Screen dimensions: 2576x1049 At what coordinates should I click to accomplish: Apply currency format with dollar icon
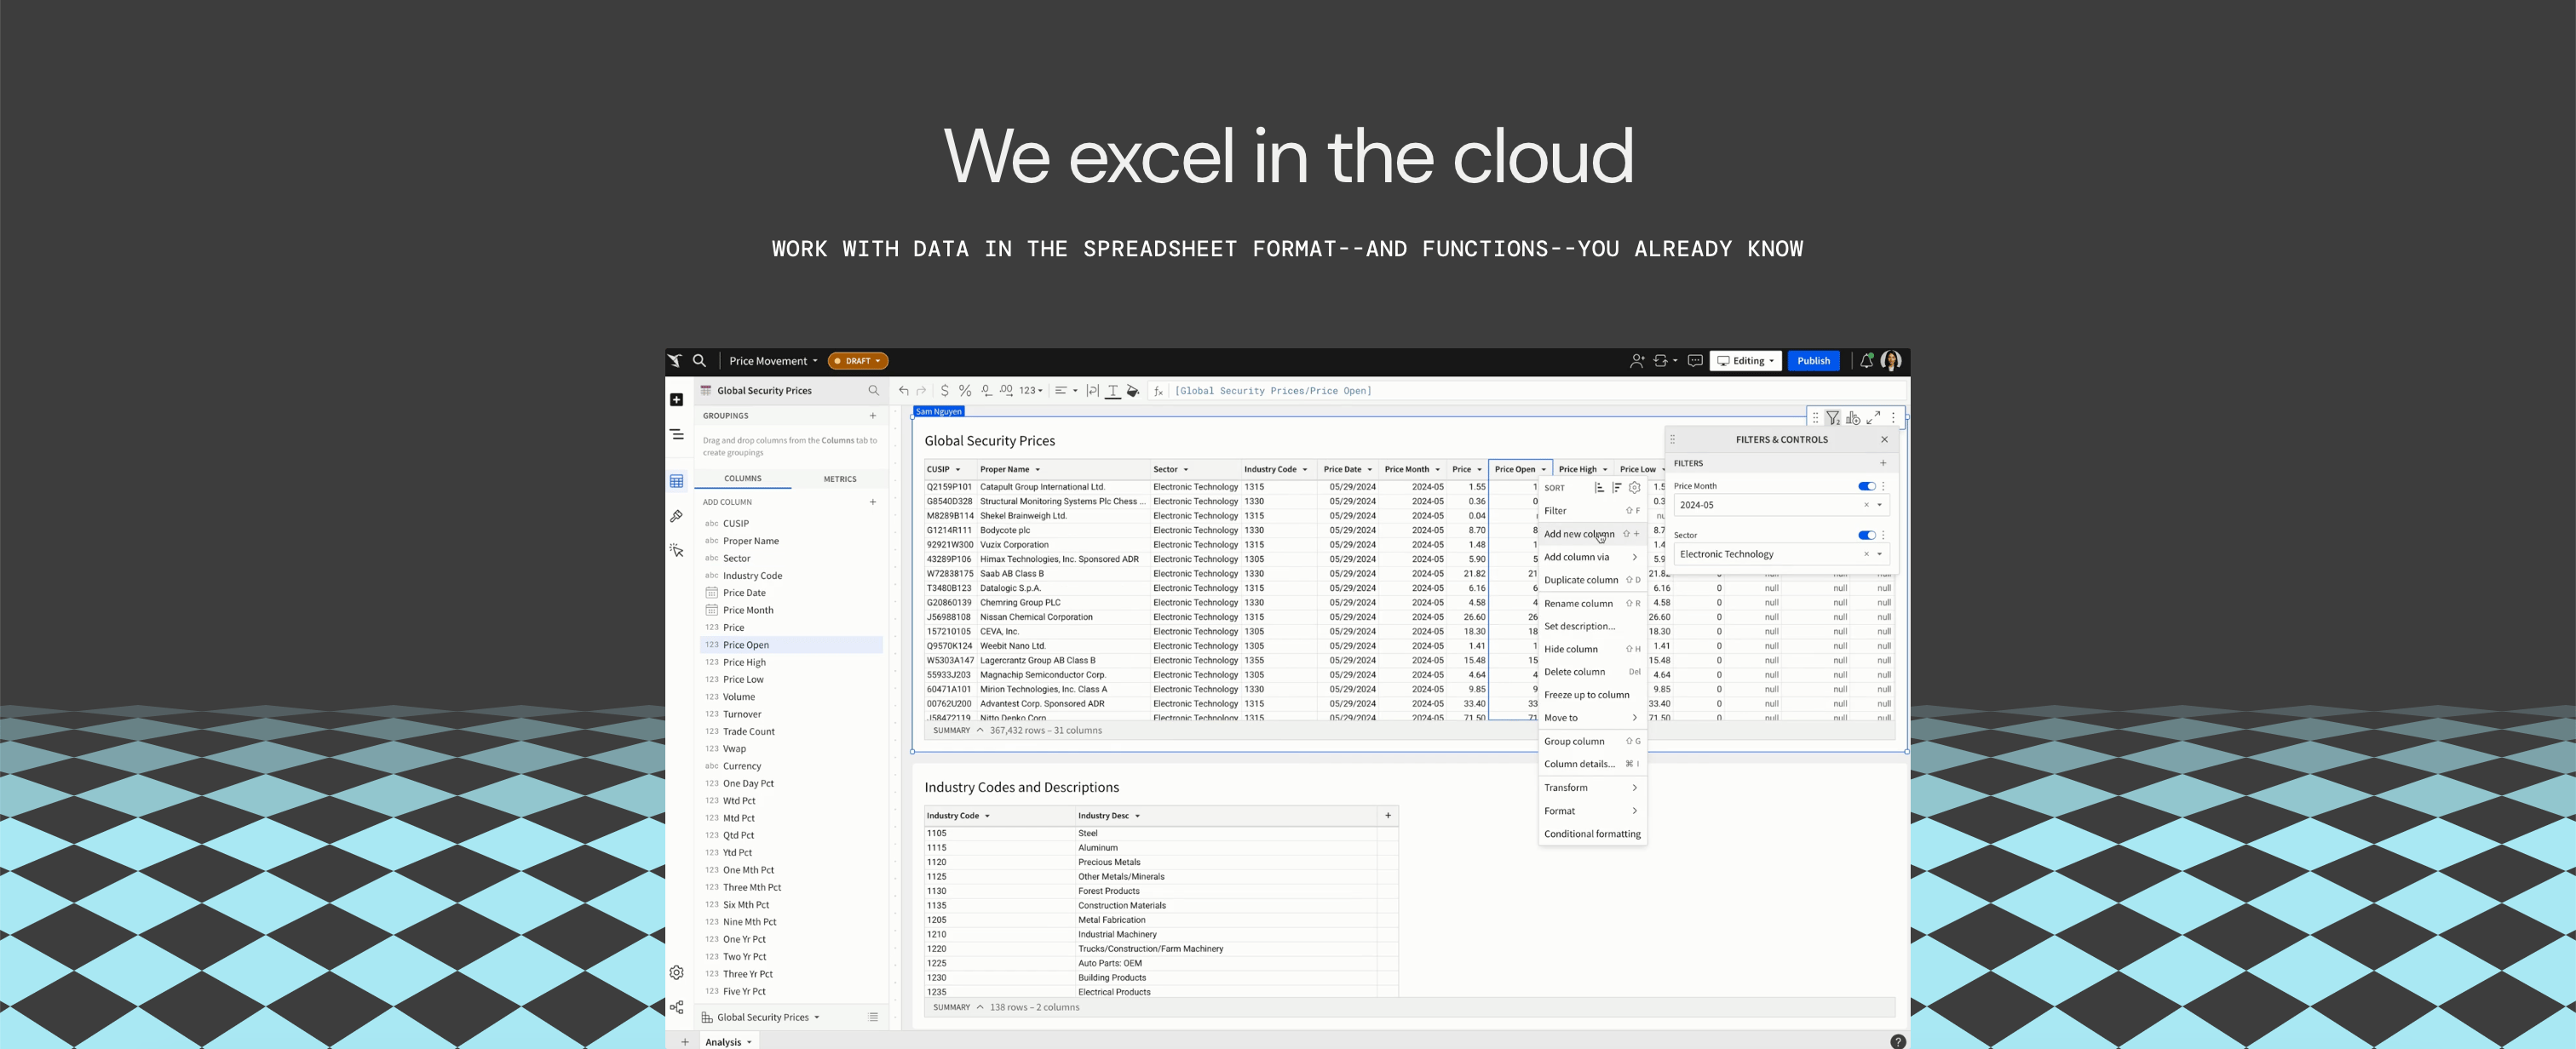point(944,391)
